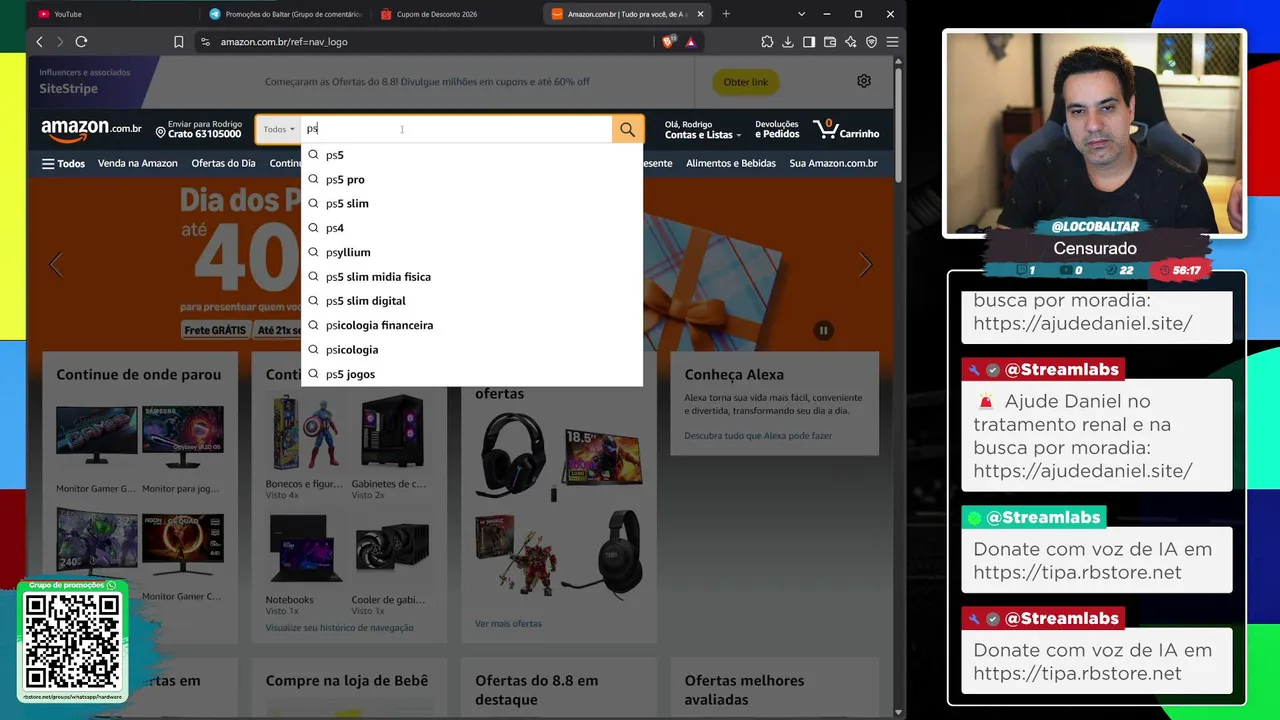Click into the Amazon search input field
Viewport: 1280px width, 720px height.
coord(456,129)
